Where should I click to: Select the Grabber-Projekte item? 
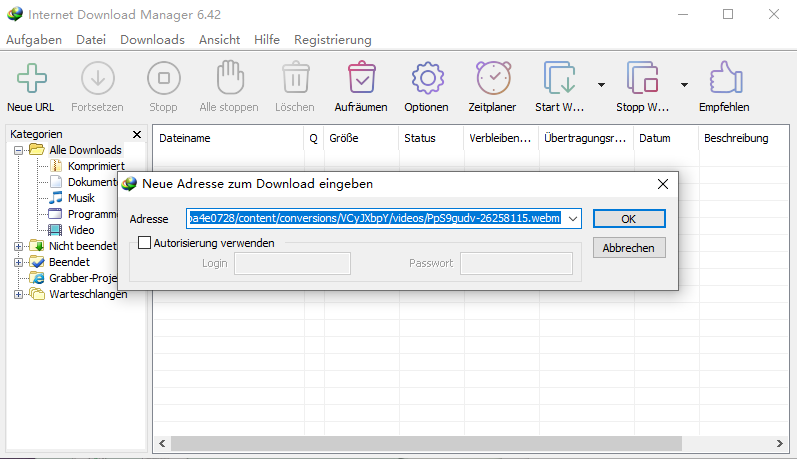pyautogui.click(x=83, y=278)
